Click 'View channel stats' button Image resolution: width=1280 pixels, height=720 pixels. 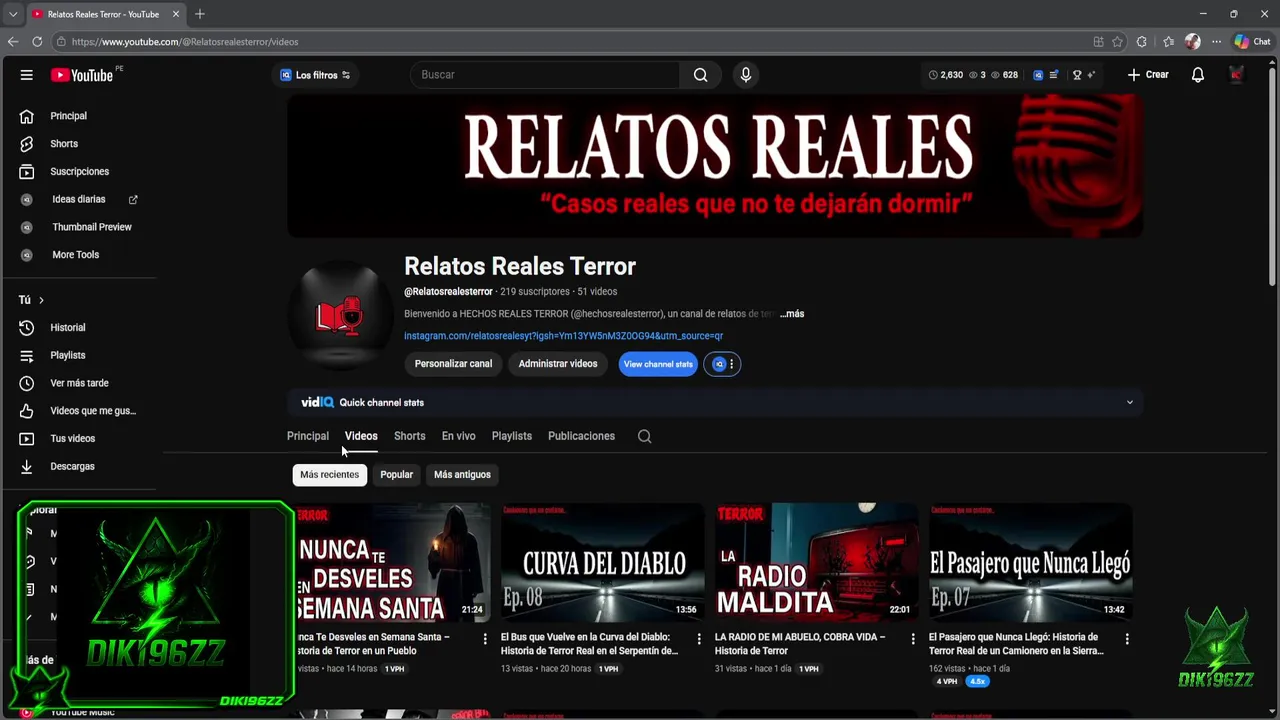click(658, 364)
